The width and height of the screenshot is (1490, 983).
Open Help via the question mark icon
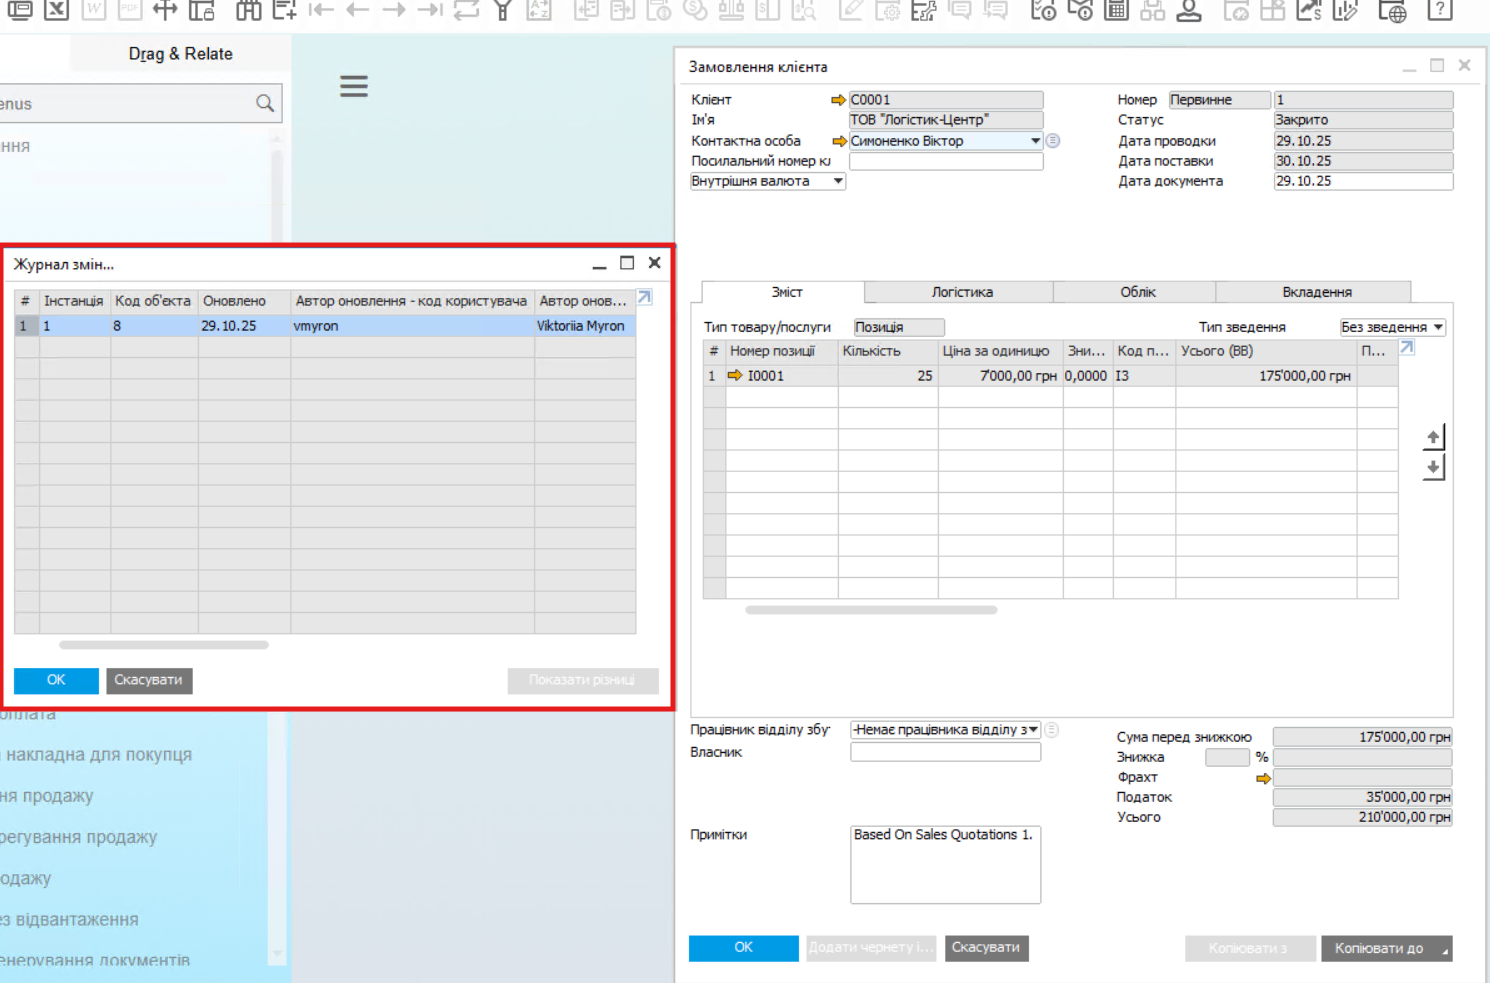[1439, 10]
